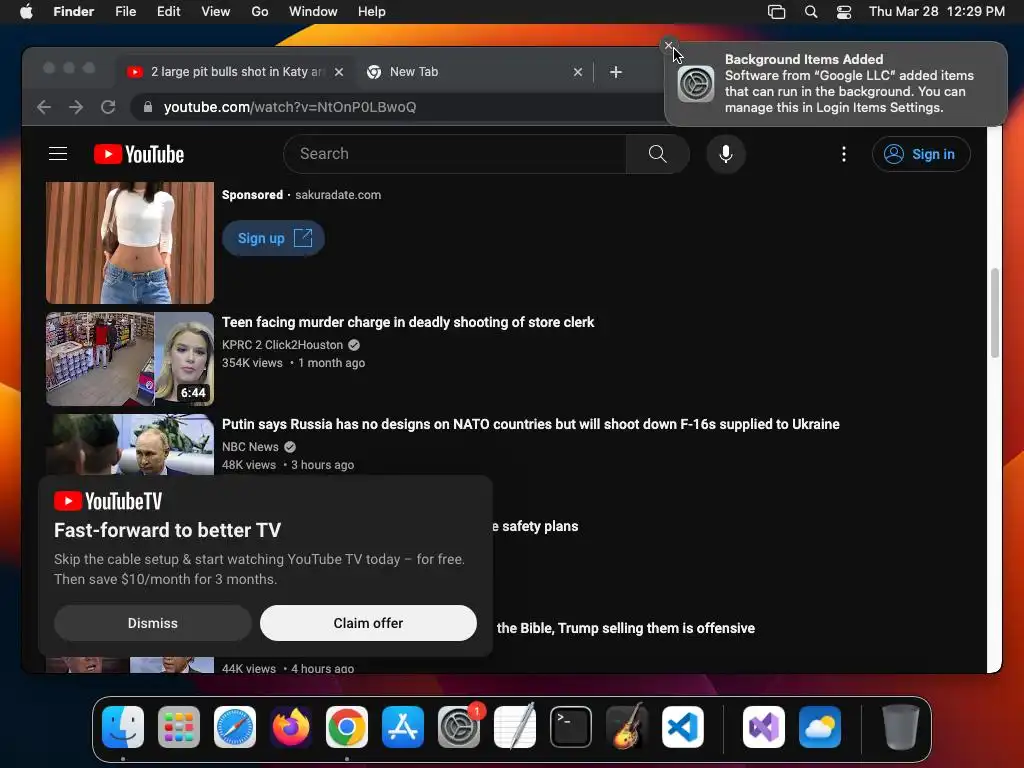
Task: Open App Store from the Dock
Action: pyautogui.click(x=403, y=727)
